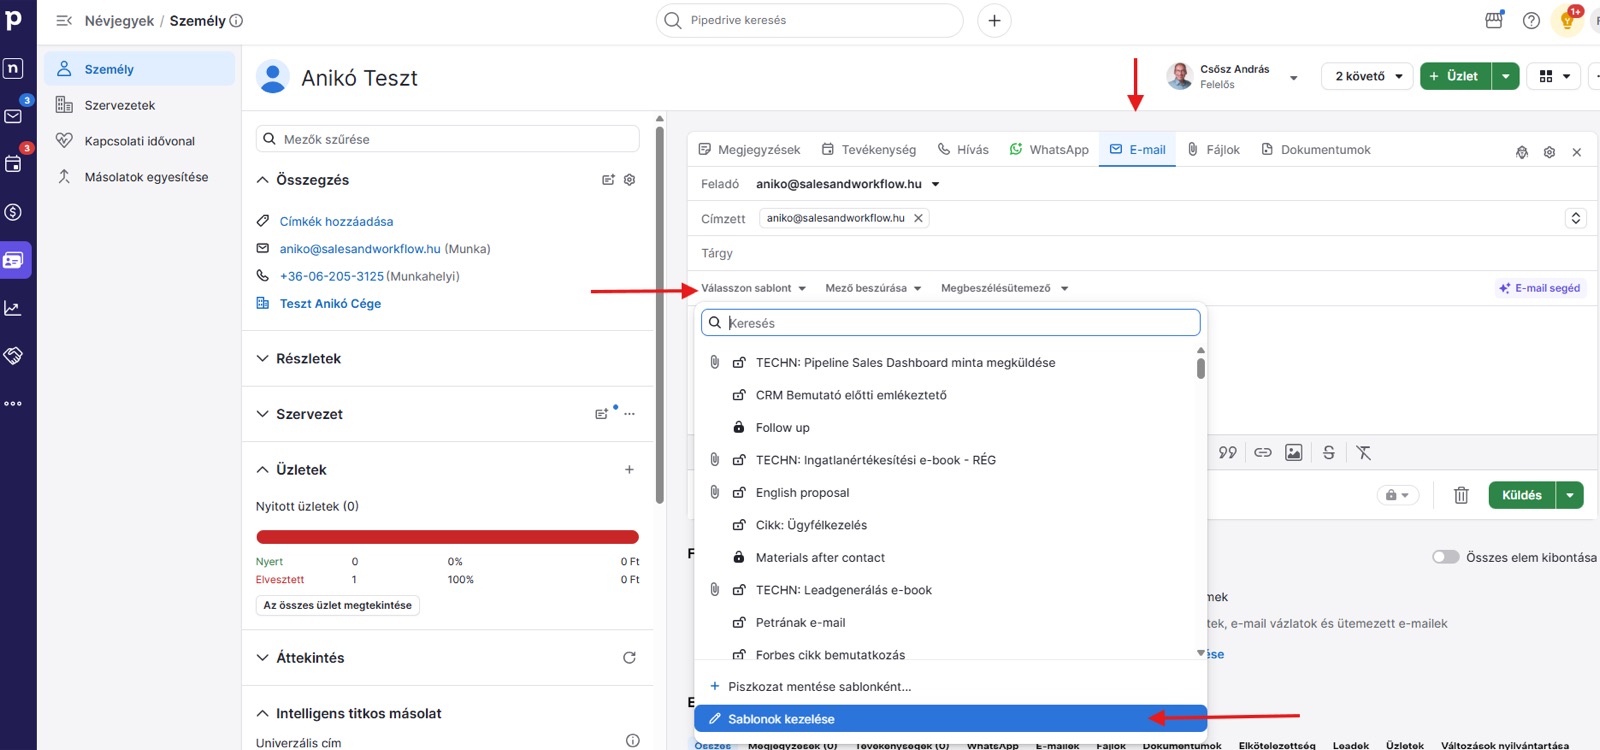The height and width of the screenshot is (750, 1600).
Task: Open the Válasszon sablont dropdown
Action: click(x=754, y=288)
